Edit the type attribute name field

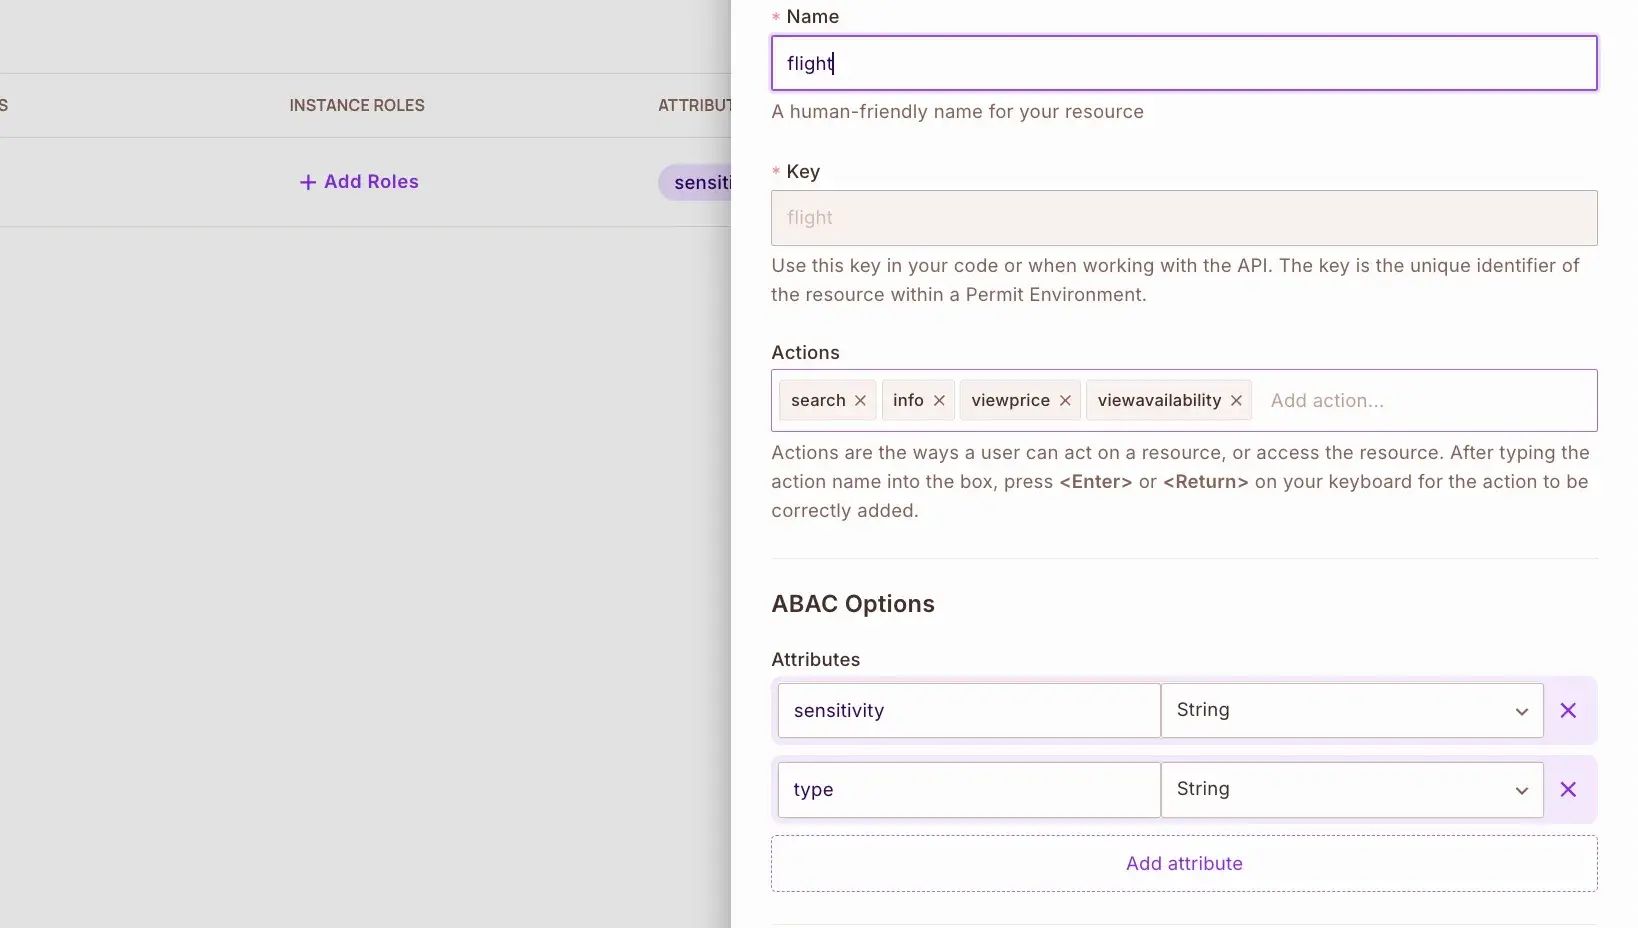point(968,789)
